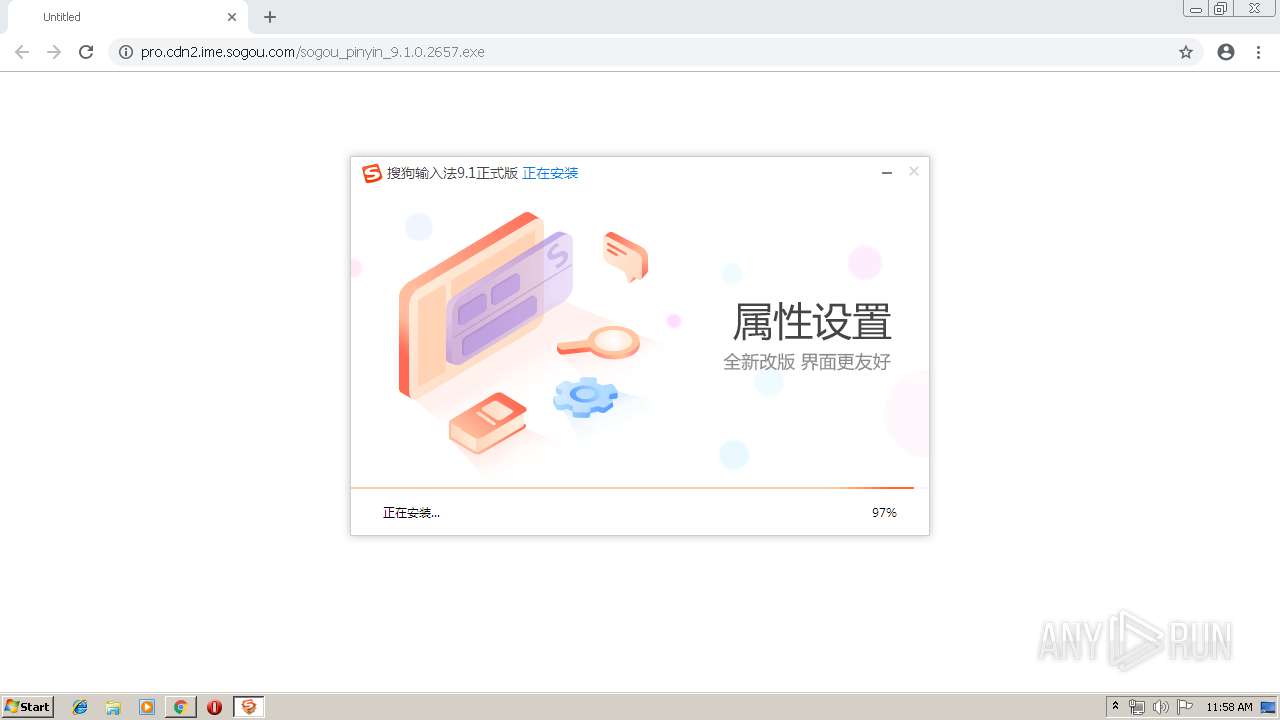The height and width of the screenshot is (720, 1280).
Task: Switch to Sogou installer taskbar button
Action: tap(249, 707)
